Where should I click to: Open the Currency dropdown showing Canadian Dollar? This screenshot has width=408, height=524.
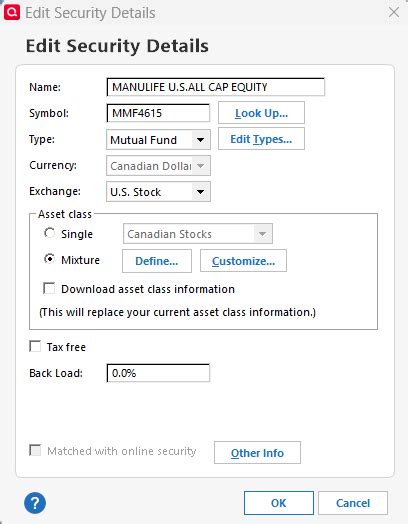tap(158, 165)
